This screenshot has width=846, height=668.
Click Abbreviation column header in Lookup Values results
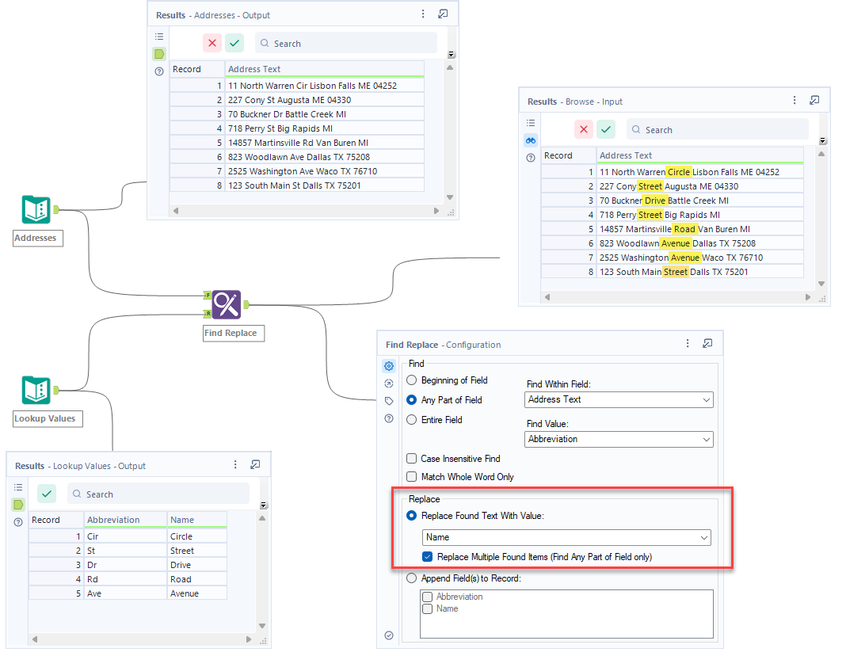[x=125, y=520]
